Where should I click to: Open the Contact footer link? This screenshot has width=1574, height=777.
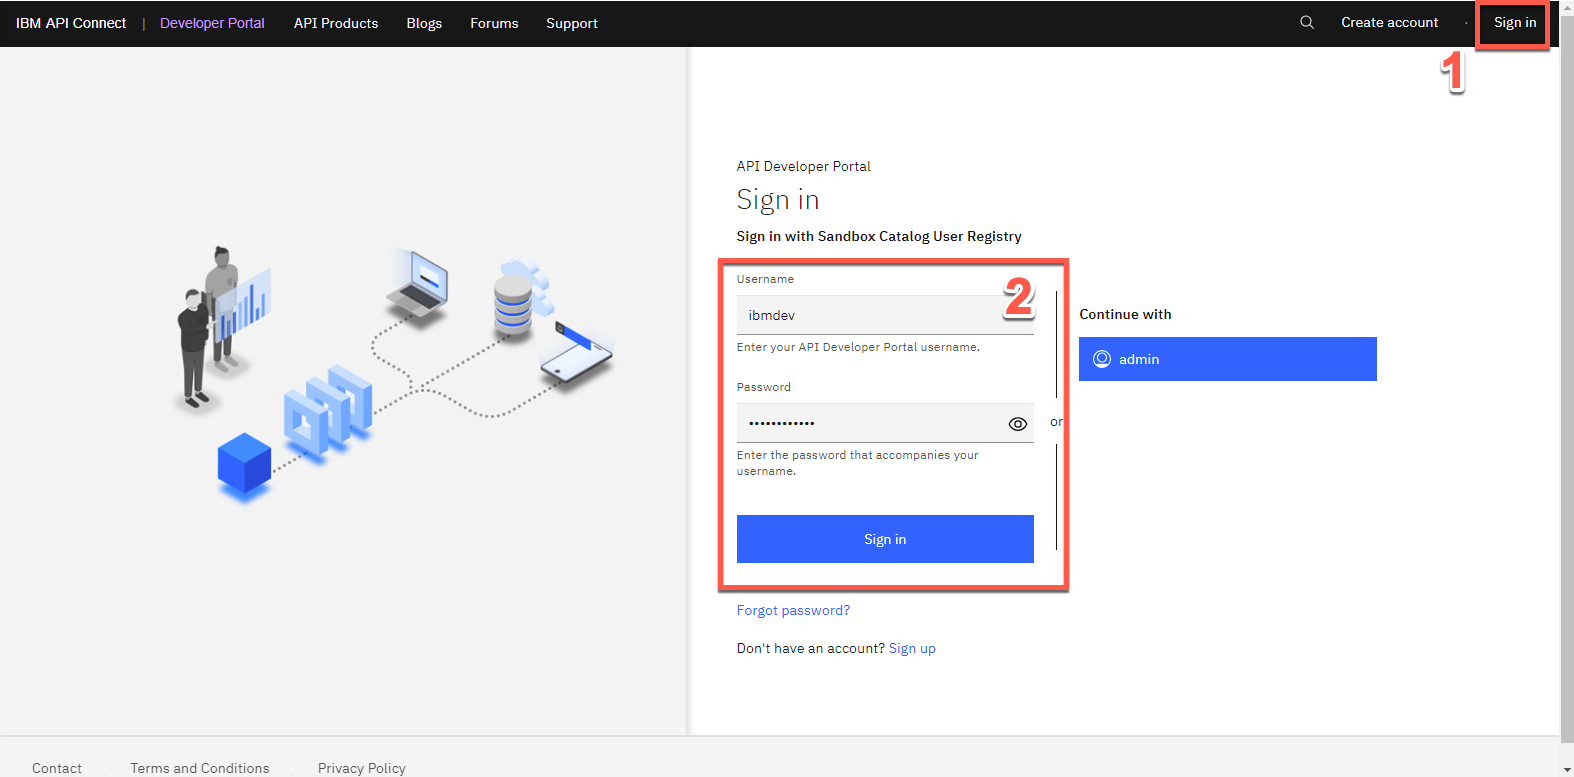coord(57,768)
